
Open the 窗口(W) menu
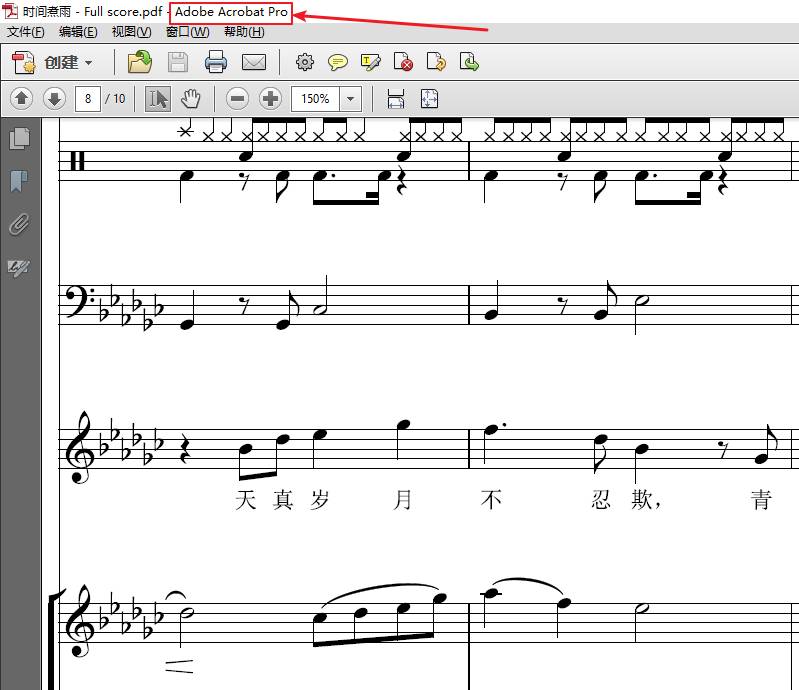188,32
